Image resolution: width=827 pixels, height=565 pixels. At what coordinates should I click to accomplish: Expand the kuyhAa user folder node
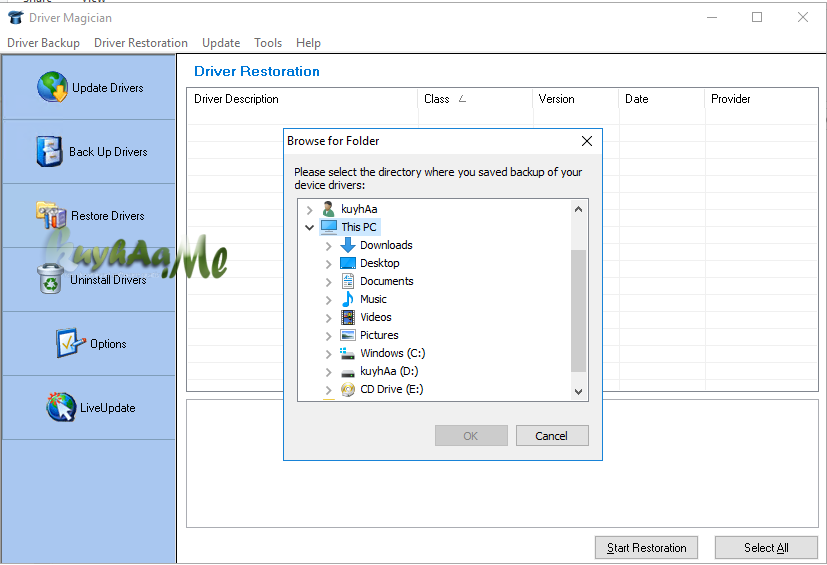[x=310, y=210]
